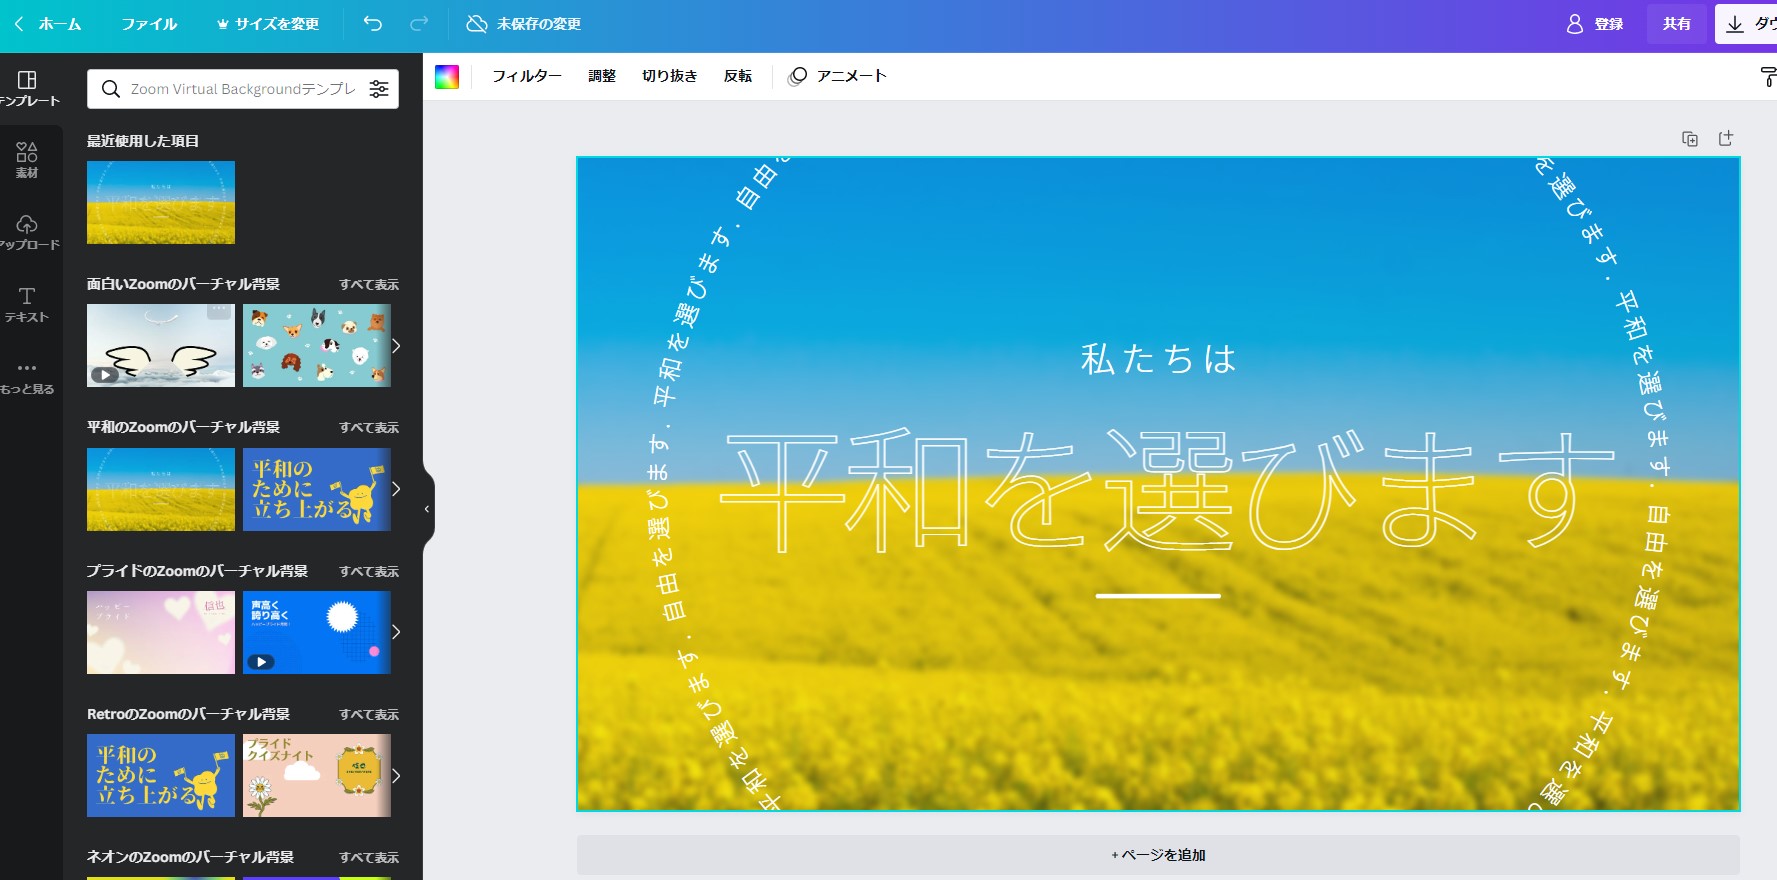
Task: Open the 共有 share button
Action: pos(1677,24)
